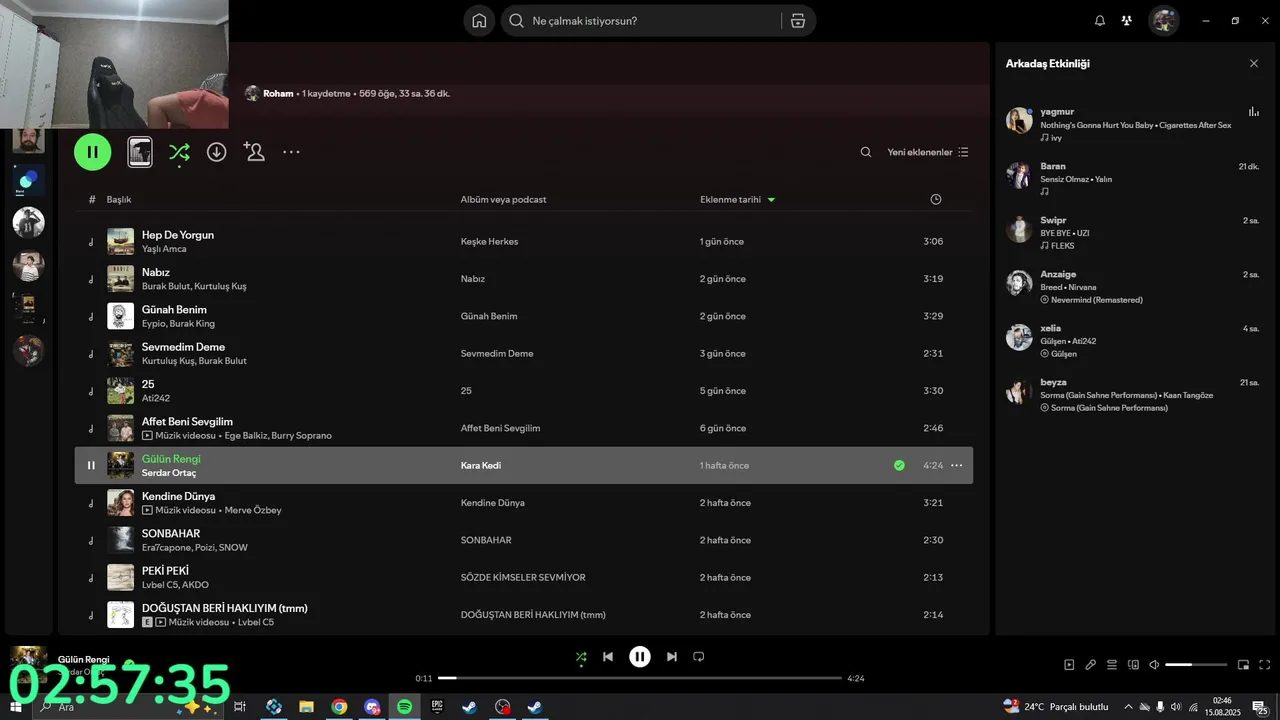Open xelia's profile avatar
The width and height of the screenshot is (1280, 720).
(1019, 337)
